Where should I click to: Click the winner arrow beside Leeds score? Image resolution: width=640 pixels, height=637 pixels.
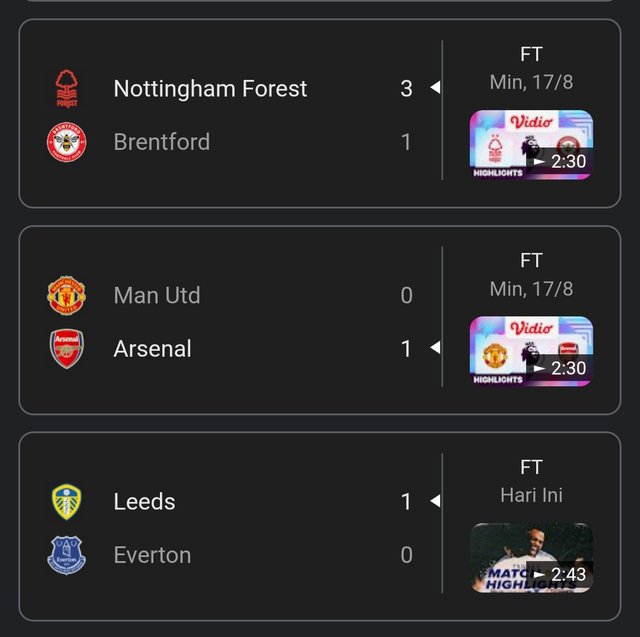(435, 500)
